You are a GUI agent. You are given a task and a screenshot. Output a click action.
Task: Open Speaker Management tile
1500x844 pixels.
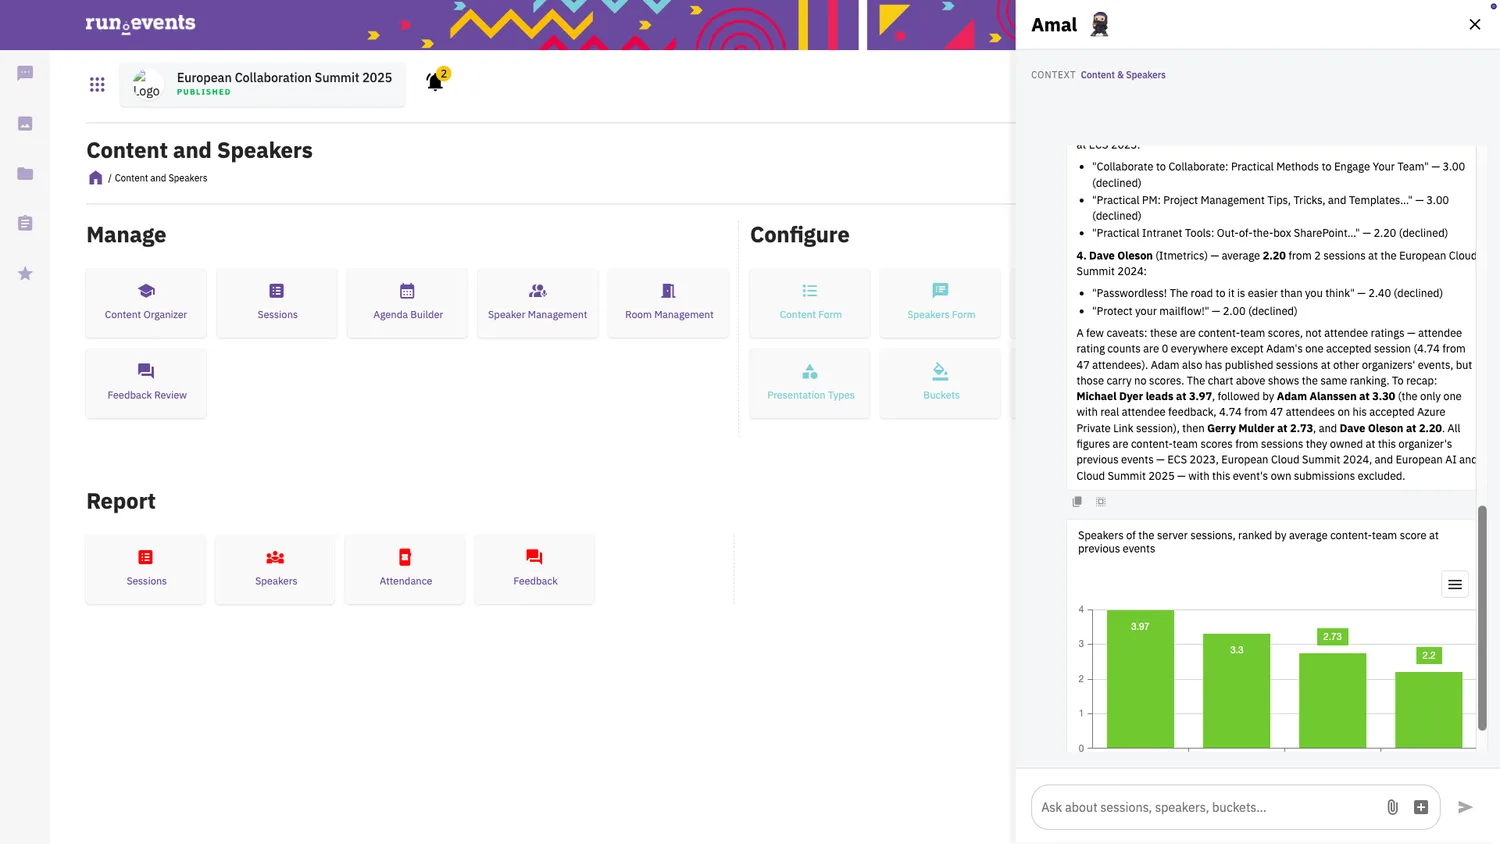click(538, 303)
